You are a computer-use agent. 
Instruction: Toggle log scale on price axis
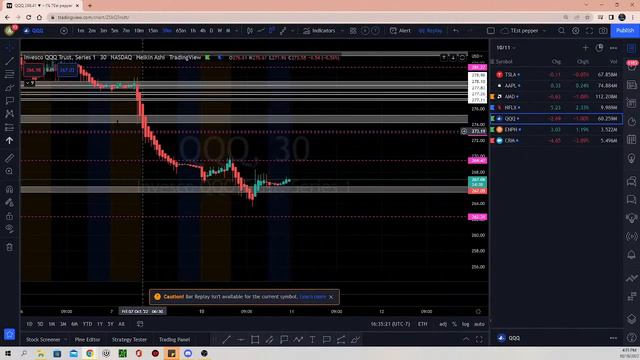click(x=465, y=324)
